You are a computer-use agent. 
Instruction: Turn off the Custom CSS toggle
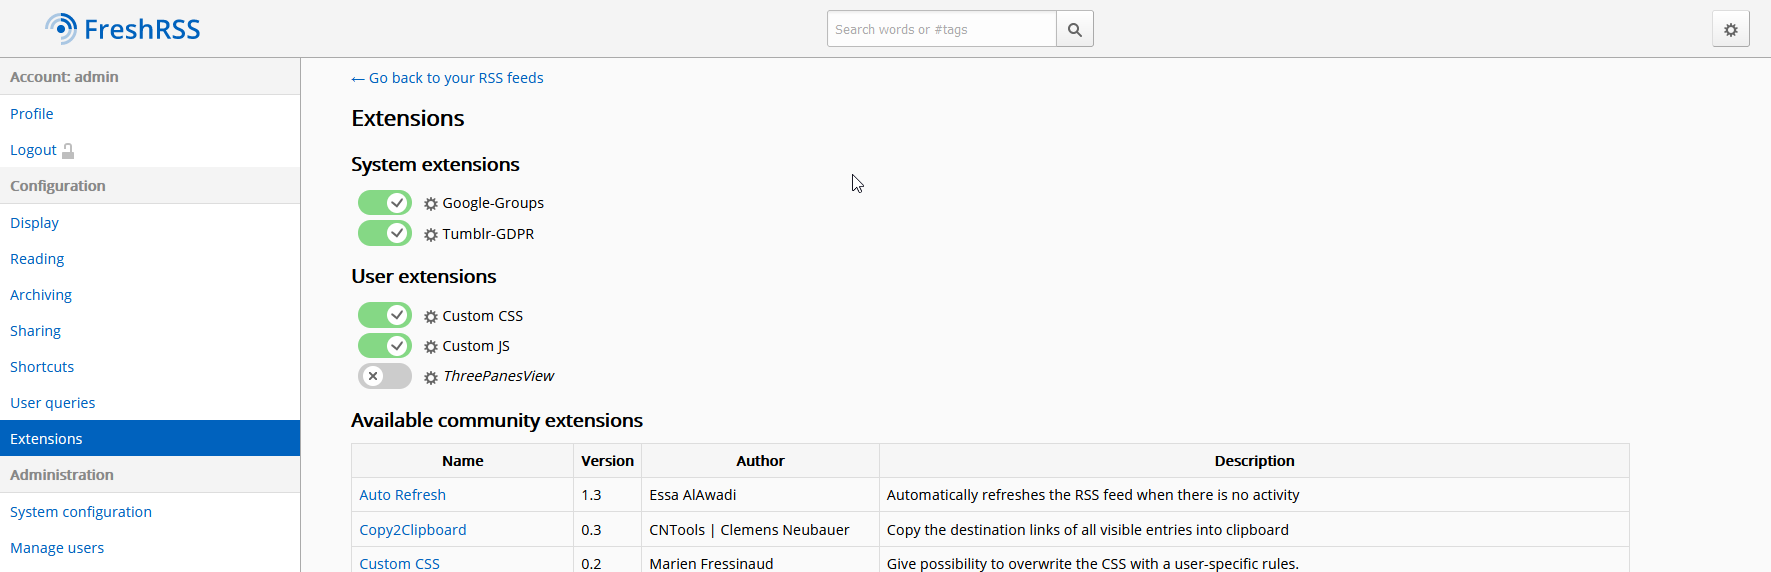[x=385, y=316]
